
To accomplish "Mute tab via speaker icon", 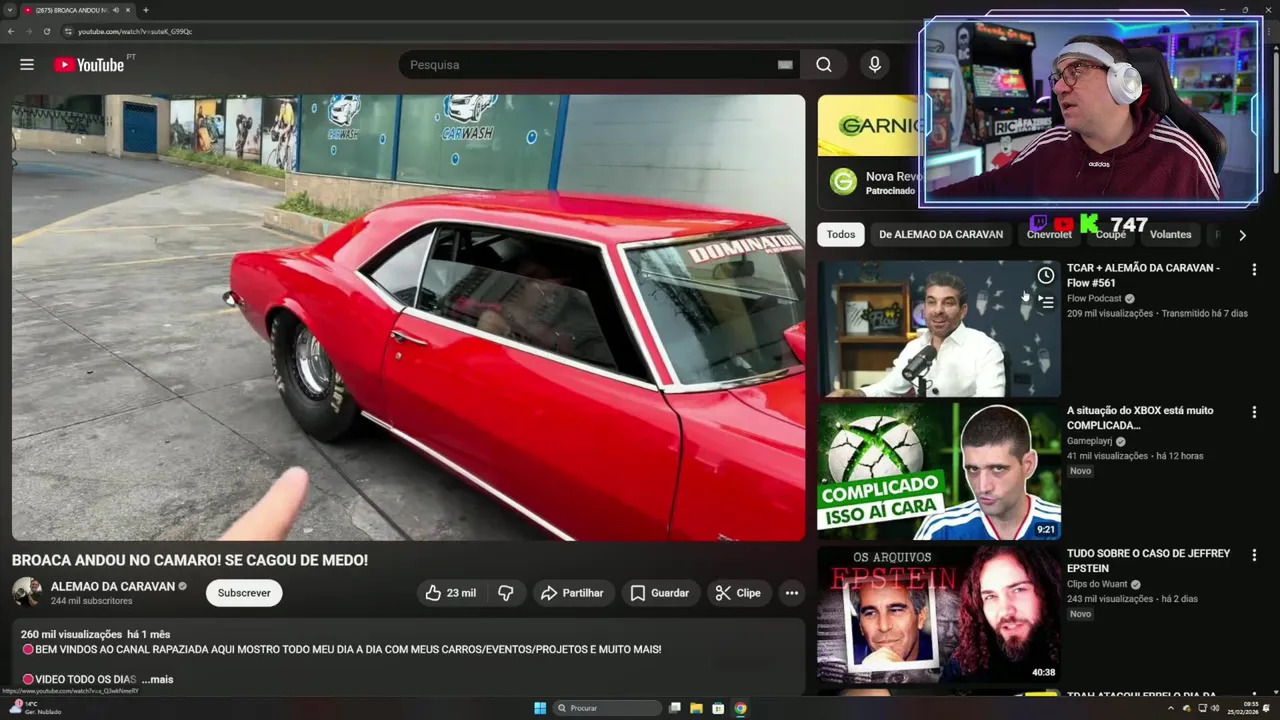I will click(116, 10).
